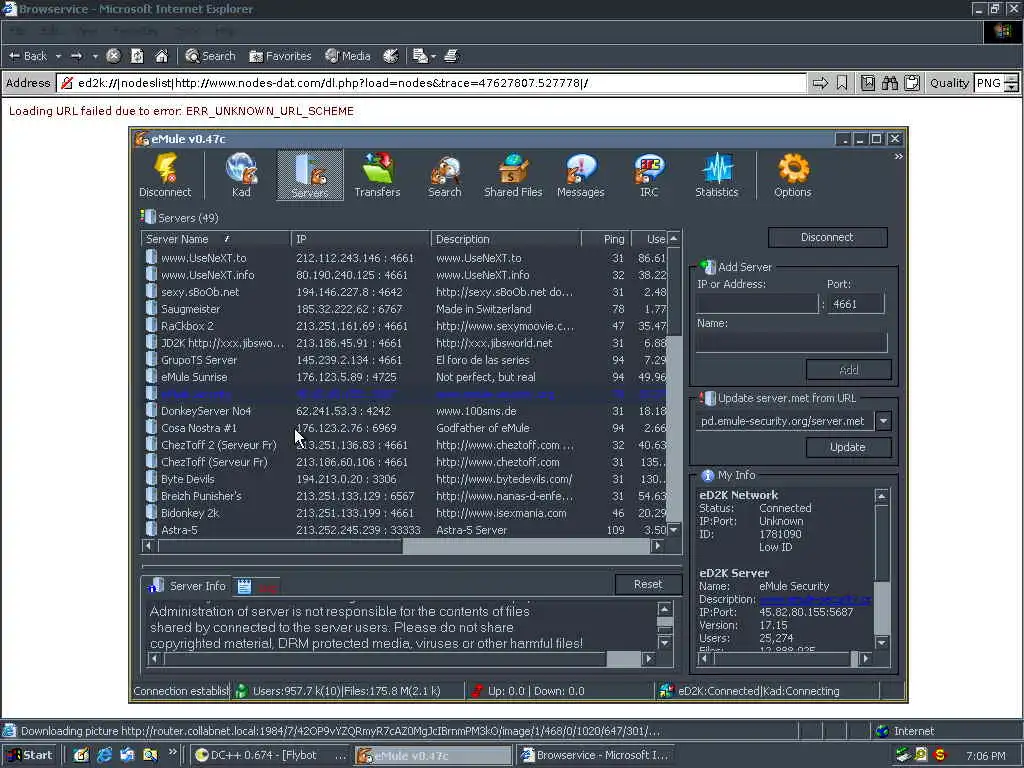Click the Disconnect button above Add Server
Viewport: 1024px width, 768px height.
[x=827, y=237]
